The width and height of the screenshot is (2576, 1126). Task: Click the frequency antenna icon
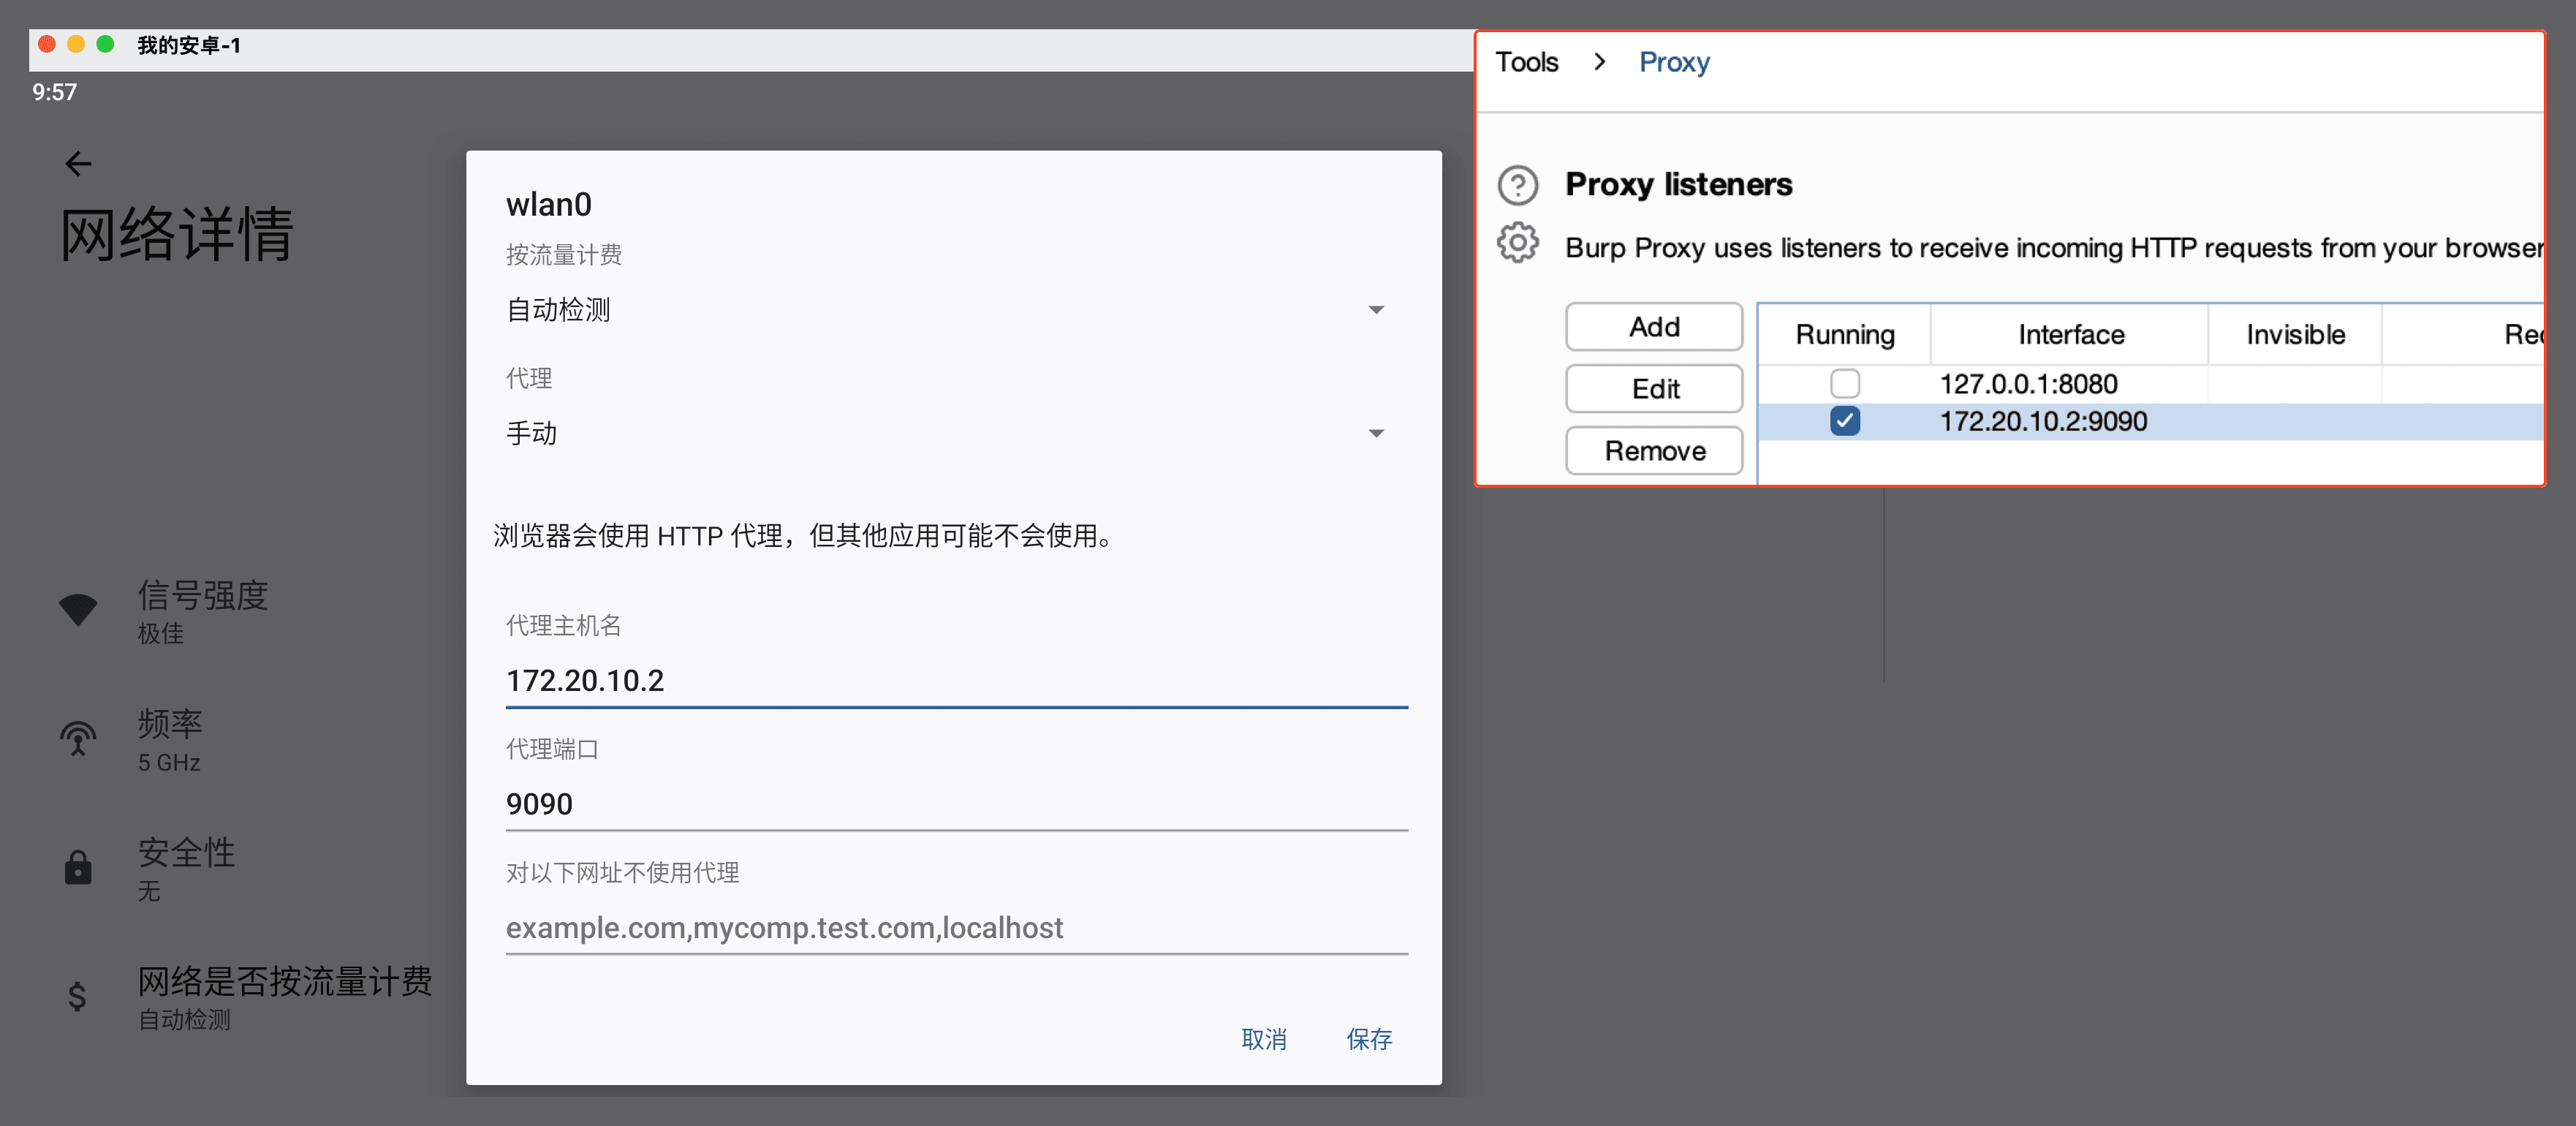point(78,739)
